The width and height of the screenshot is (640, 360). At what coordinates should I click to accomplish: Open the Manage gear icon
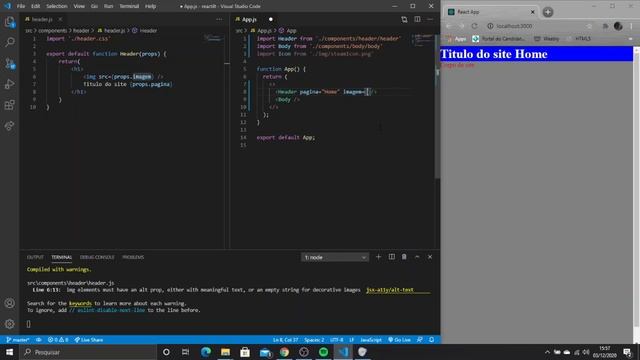(x=9, y=324)
